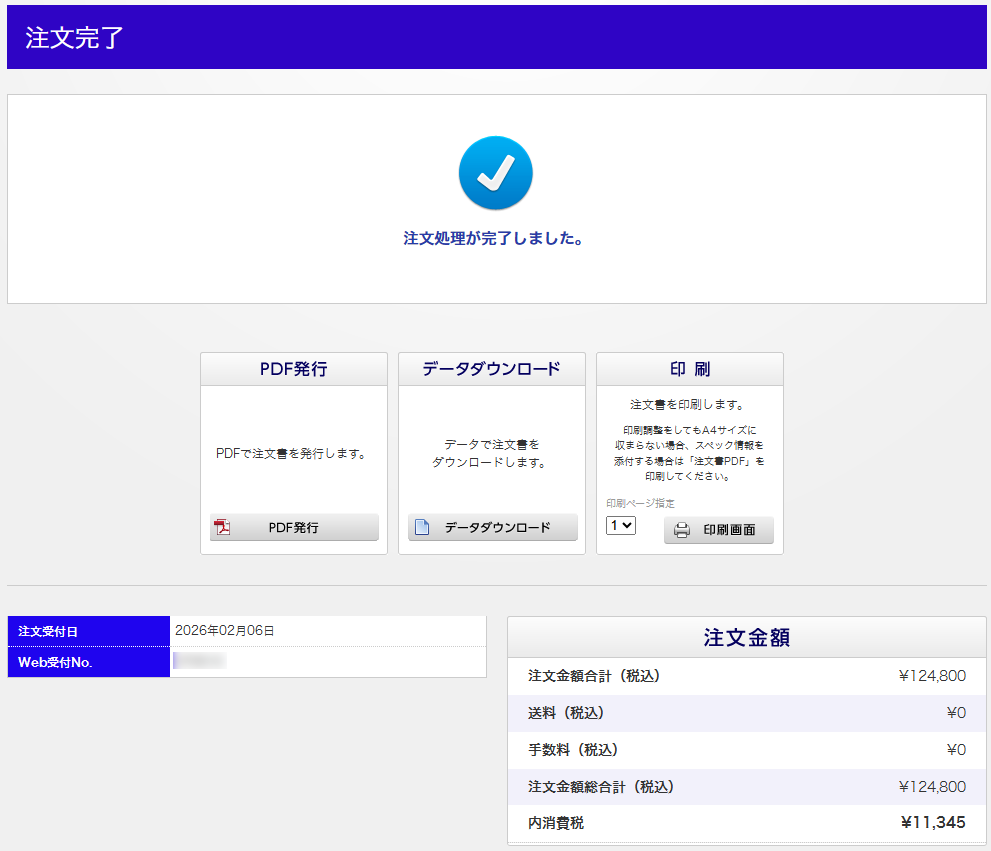
Task: Click the red PDF icon
Action: 223,528
